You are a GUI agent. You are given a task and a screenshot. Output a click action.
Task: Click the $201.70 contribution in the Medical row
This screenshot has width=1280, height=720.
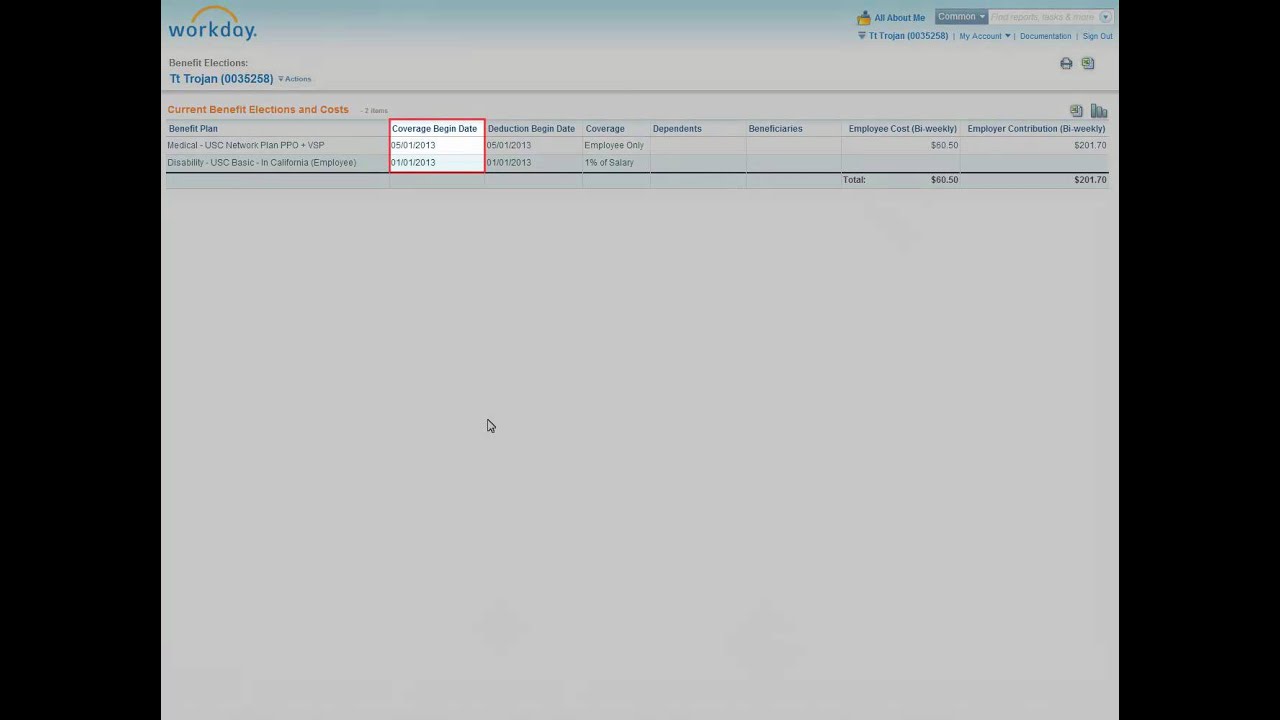click(1090, 146)
